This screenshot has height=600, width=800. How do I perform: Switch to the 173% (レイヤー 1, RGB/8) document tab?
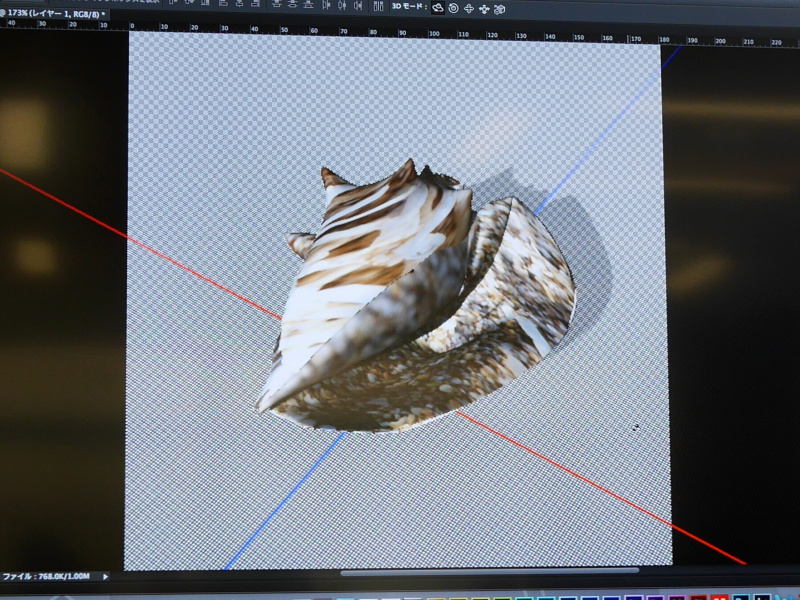point(56,14)
